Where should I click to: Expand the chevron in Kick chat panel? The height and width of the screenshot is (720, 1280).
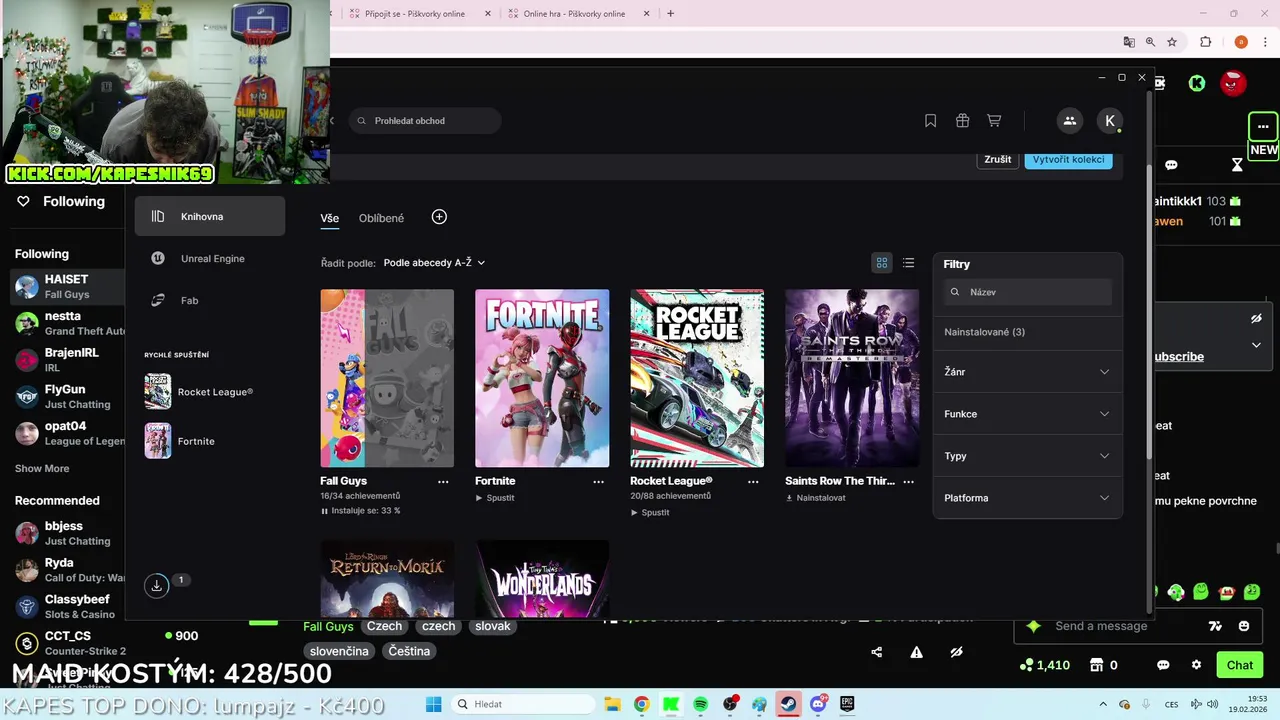[1256, 345]
